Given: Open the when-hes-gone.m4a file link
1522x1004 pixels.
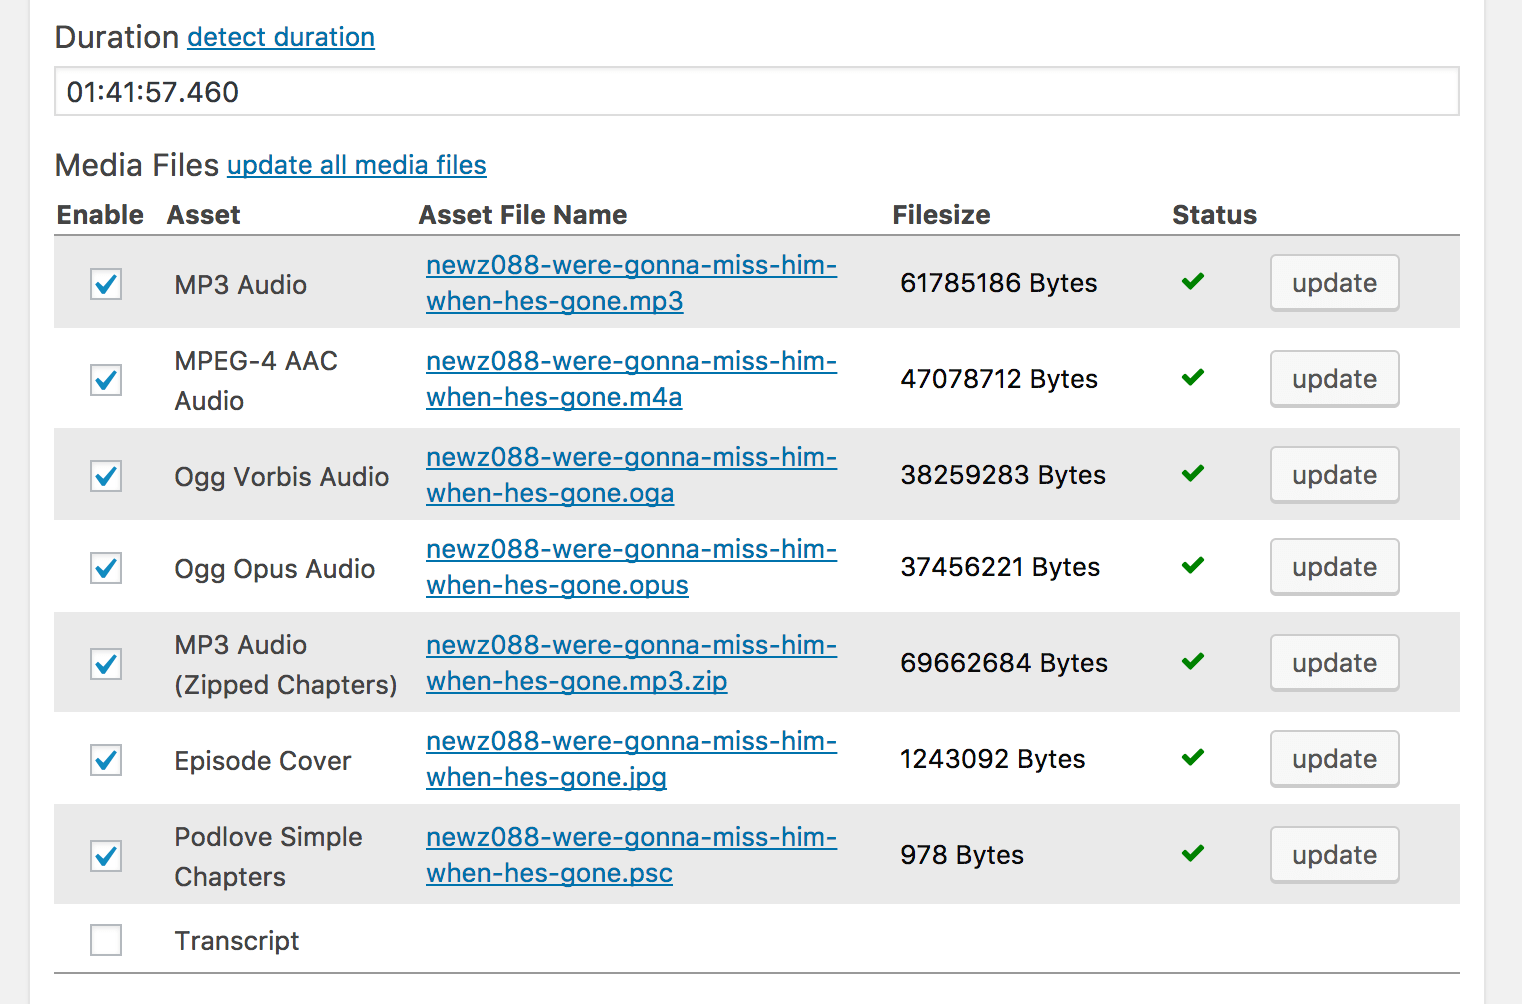Looking at the screenshot, I should coord(632,379).
